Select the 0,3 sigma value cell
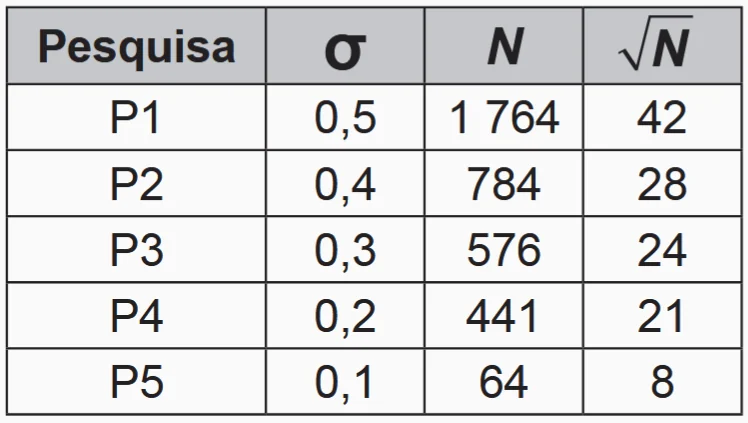Image resolution: width=748 pixels, height=423 pixels. point(345,250)
